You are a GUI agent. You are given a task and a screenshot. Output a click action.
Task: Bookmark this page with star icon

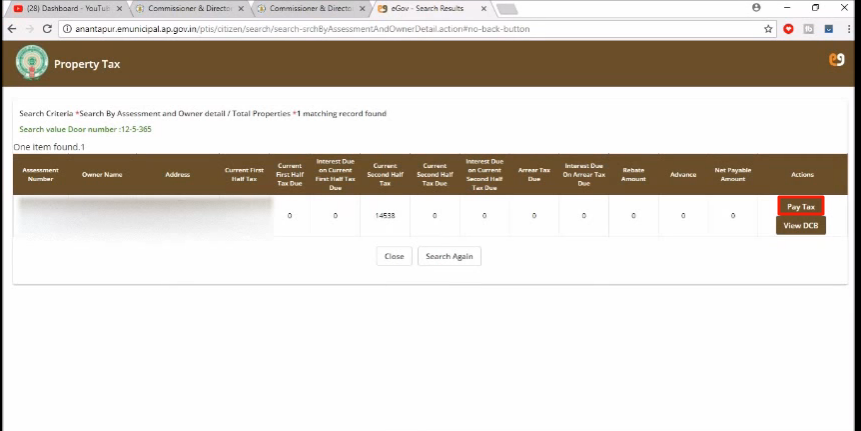[x=768, y=29]
